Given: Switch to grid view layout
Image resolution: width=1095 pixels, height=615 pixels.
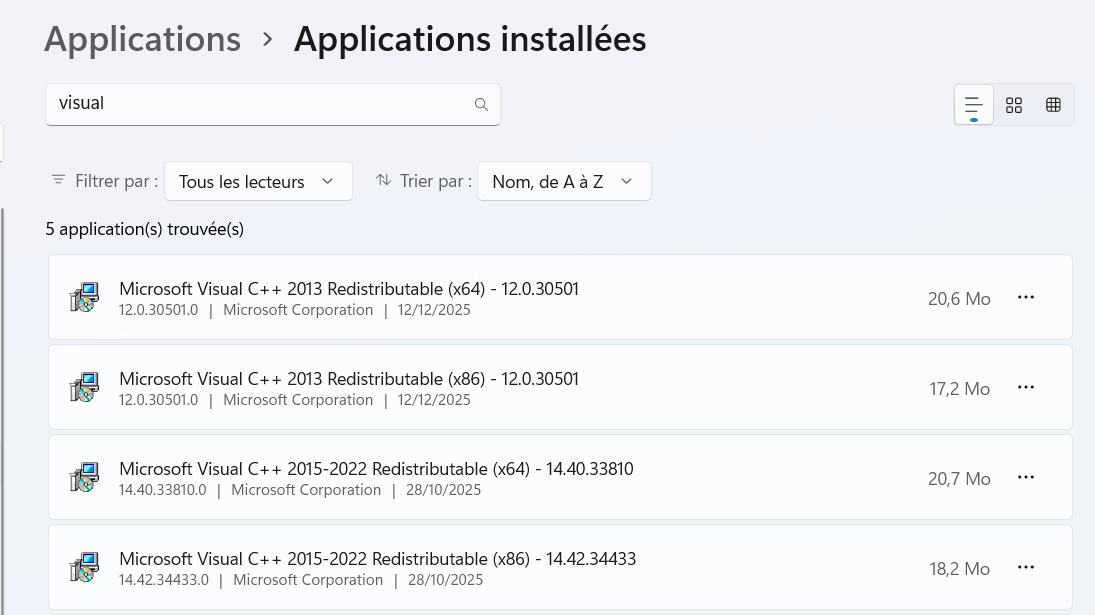Looking at the screenshot, I should [1014, 105].
